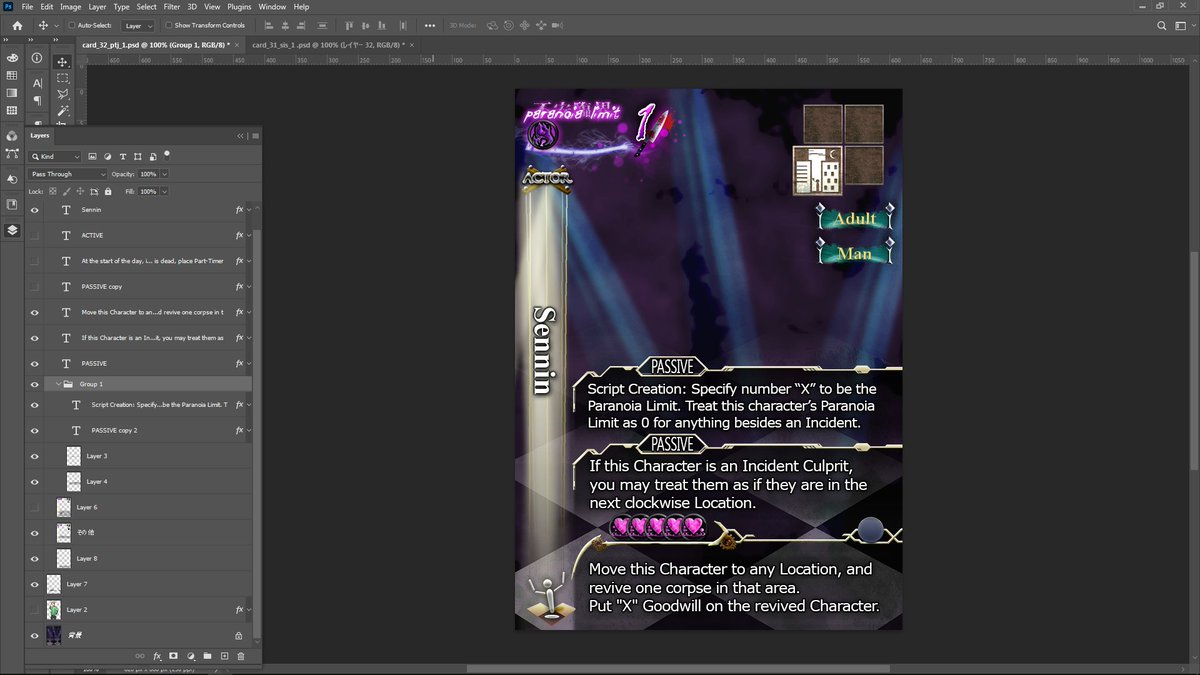The image size is (1200, 675).
Task: Open the Pass Through blend mode dropdown
Action: (68, 174)
